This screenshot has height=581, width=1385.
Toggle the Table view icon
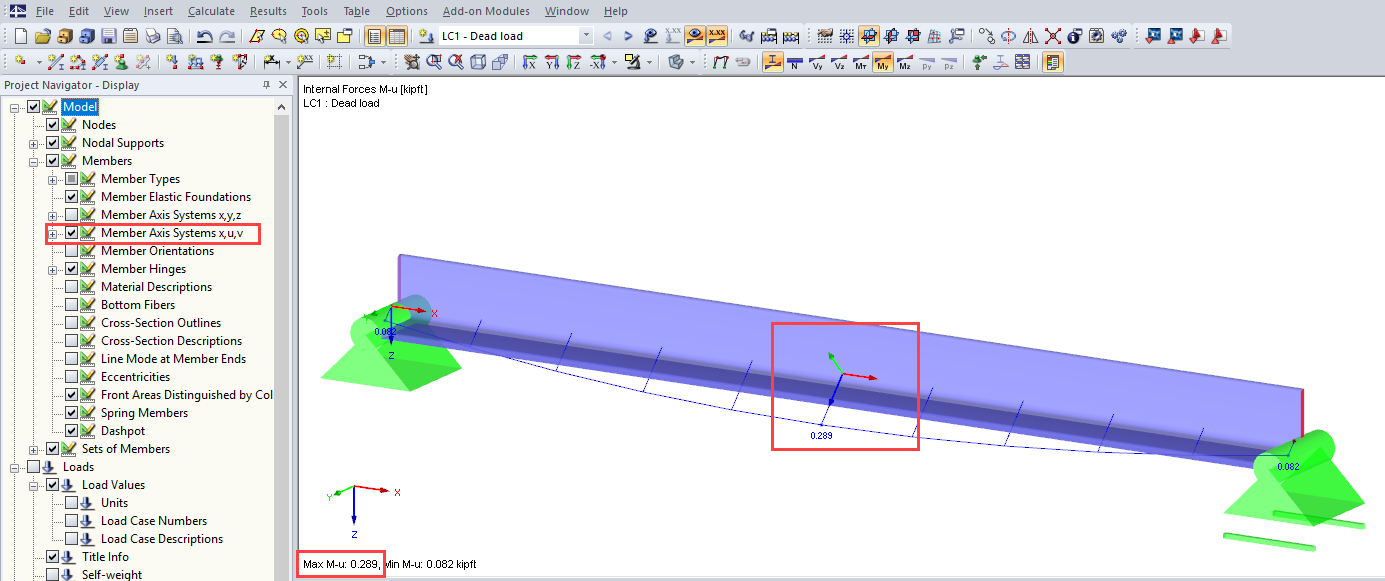pos(397,36)
